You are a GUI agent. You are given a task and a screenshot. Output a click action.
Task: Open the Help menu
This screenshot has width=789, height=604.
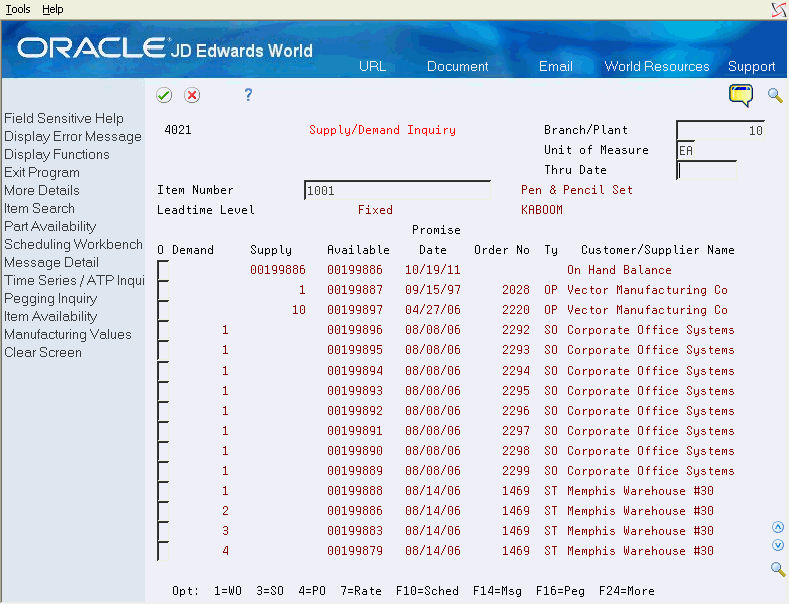coord(52,9)
